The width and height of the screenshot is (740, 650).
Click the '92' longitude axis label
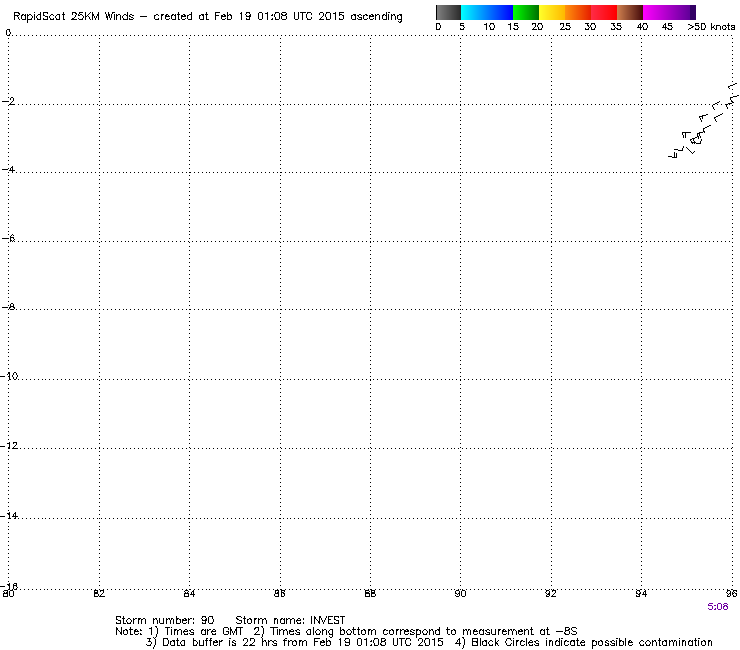551,593
